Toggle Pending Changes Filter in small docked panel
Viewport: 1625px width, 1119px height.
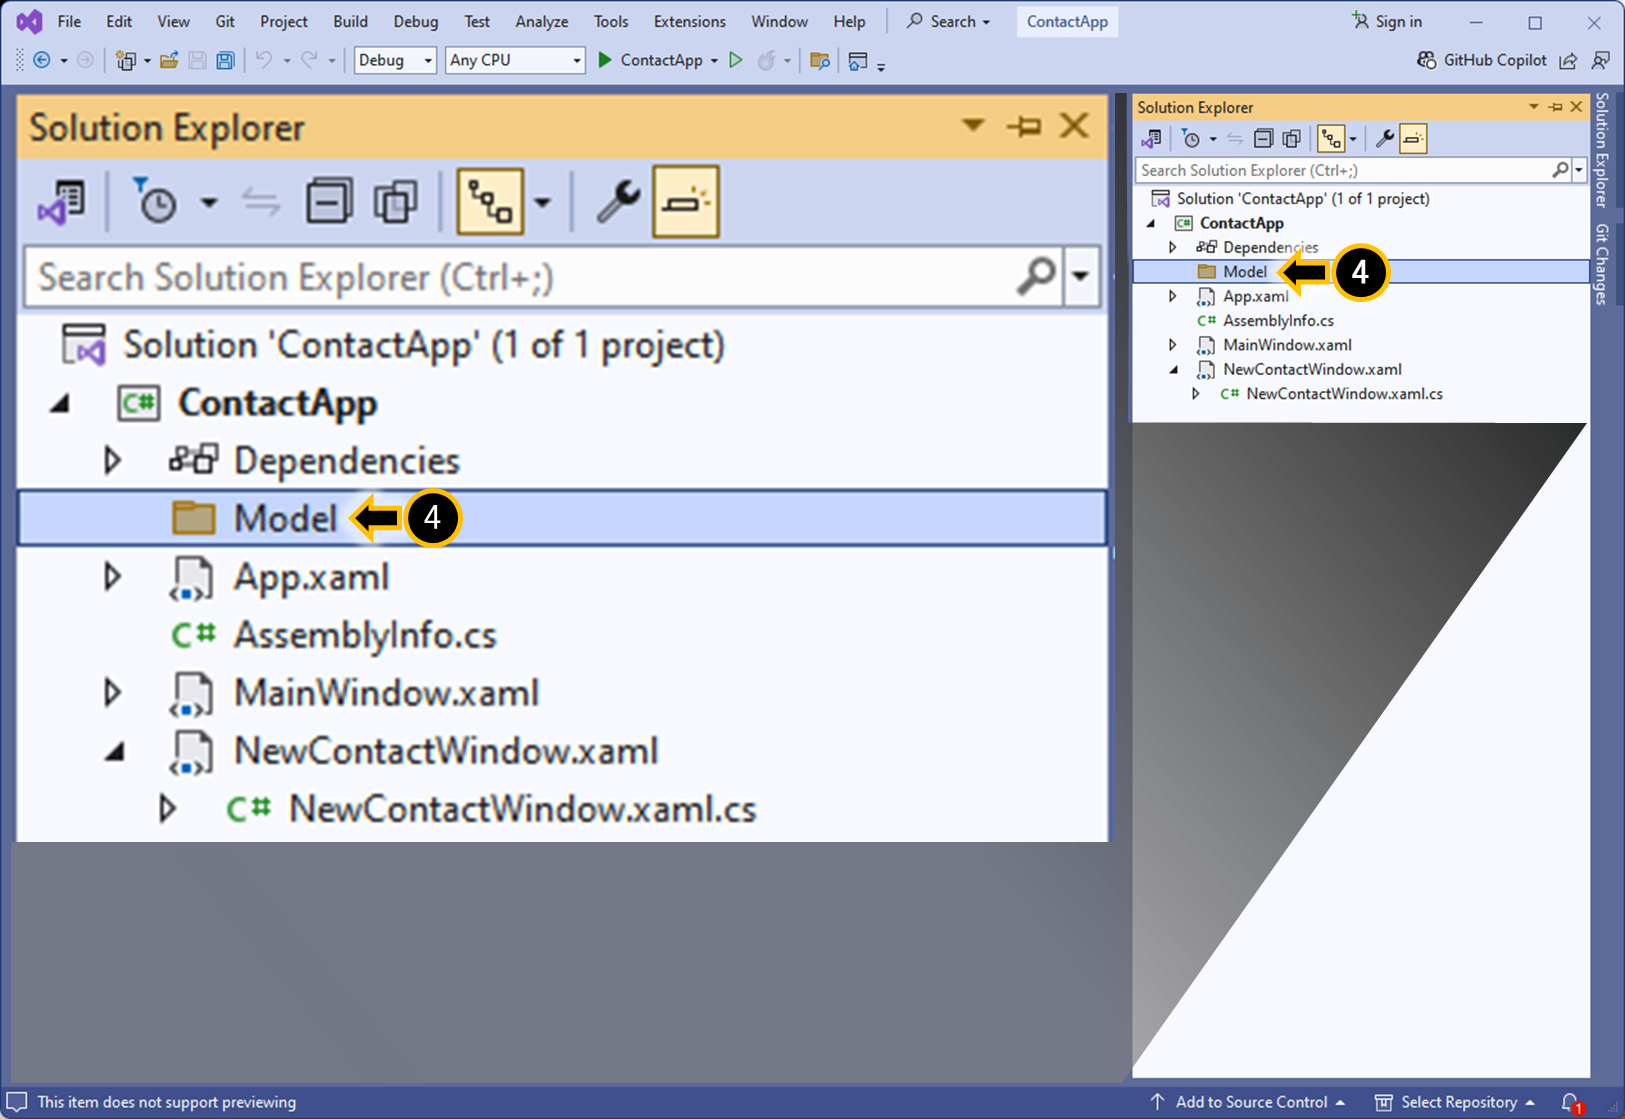(1190, 139)
